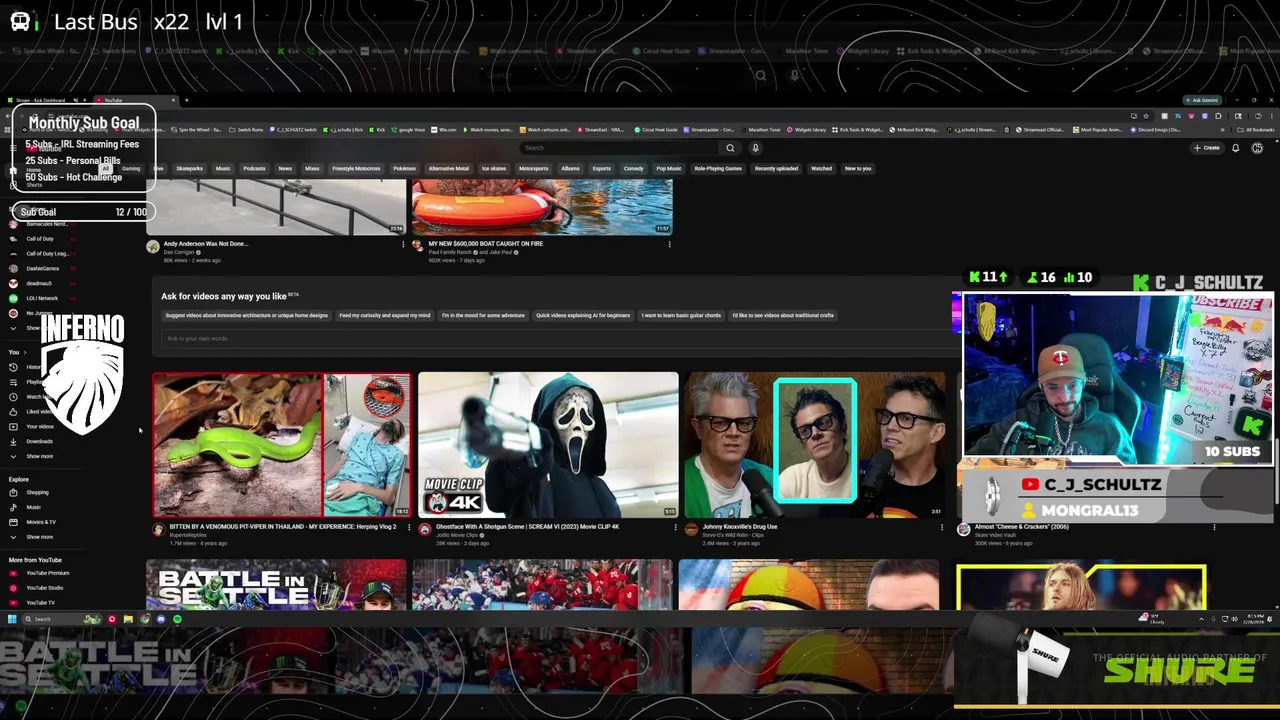This screenshot has height=720, width=1280.
Task: Open the All Bookmarks folder
Action: 1257,130
